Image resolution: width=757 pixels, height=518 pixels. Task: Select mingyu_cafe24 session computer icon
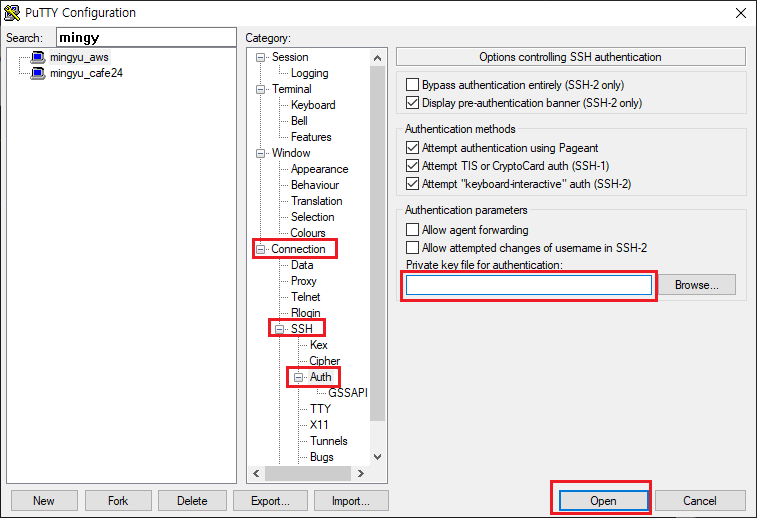tap(38, 73)
